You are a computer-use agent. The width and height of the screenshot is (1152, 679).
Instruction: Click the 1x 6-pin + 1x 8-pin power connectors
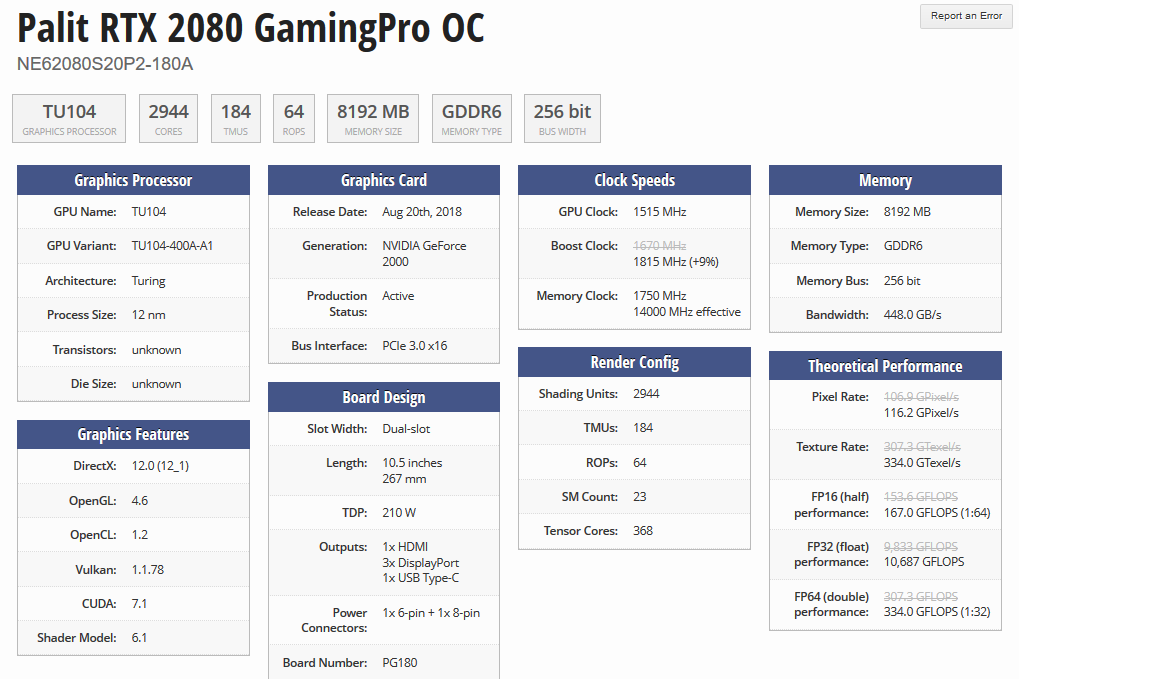[431, 613]
